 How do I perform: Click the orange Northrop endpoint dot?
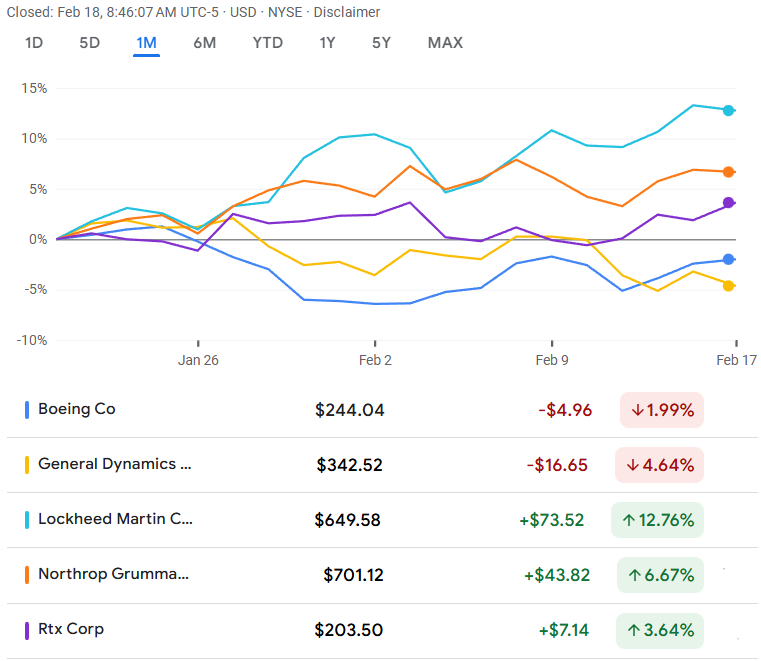click(728, 172)
